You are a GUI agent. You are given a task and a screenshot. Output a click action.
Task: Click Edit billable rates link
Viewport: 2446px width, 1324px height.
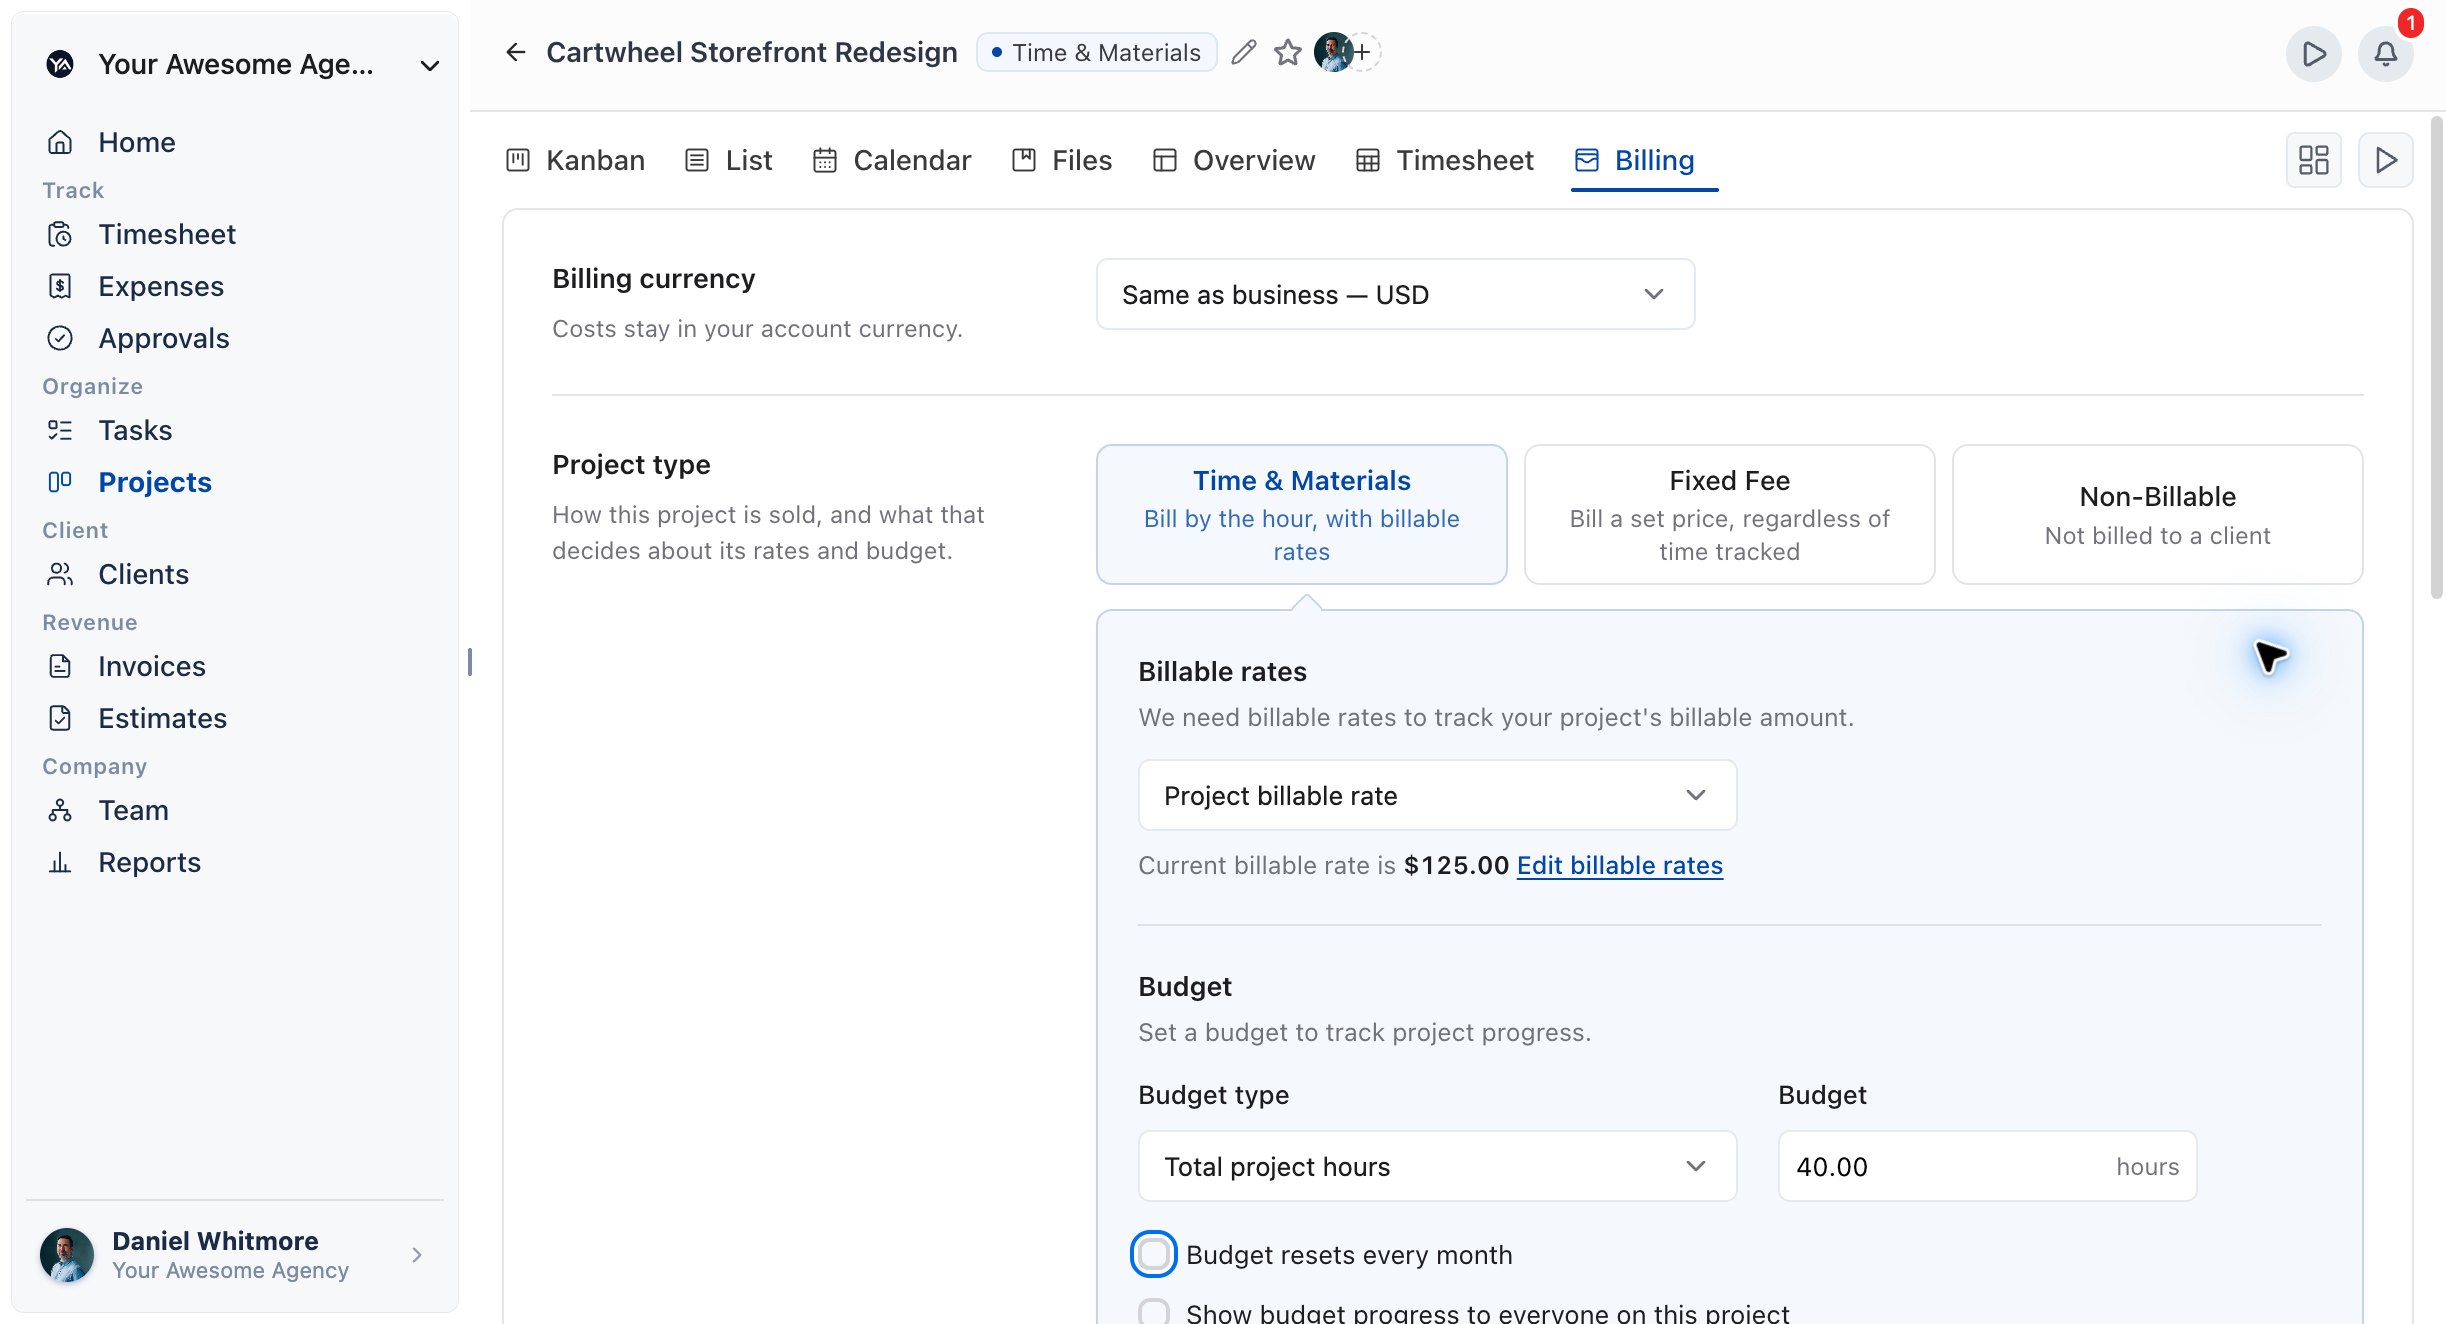[1620, 865]
